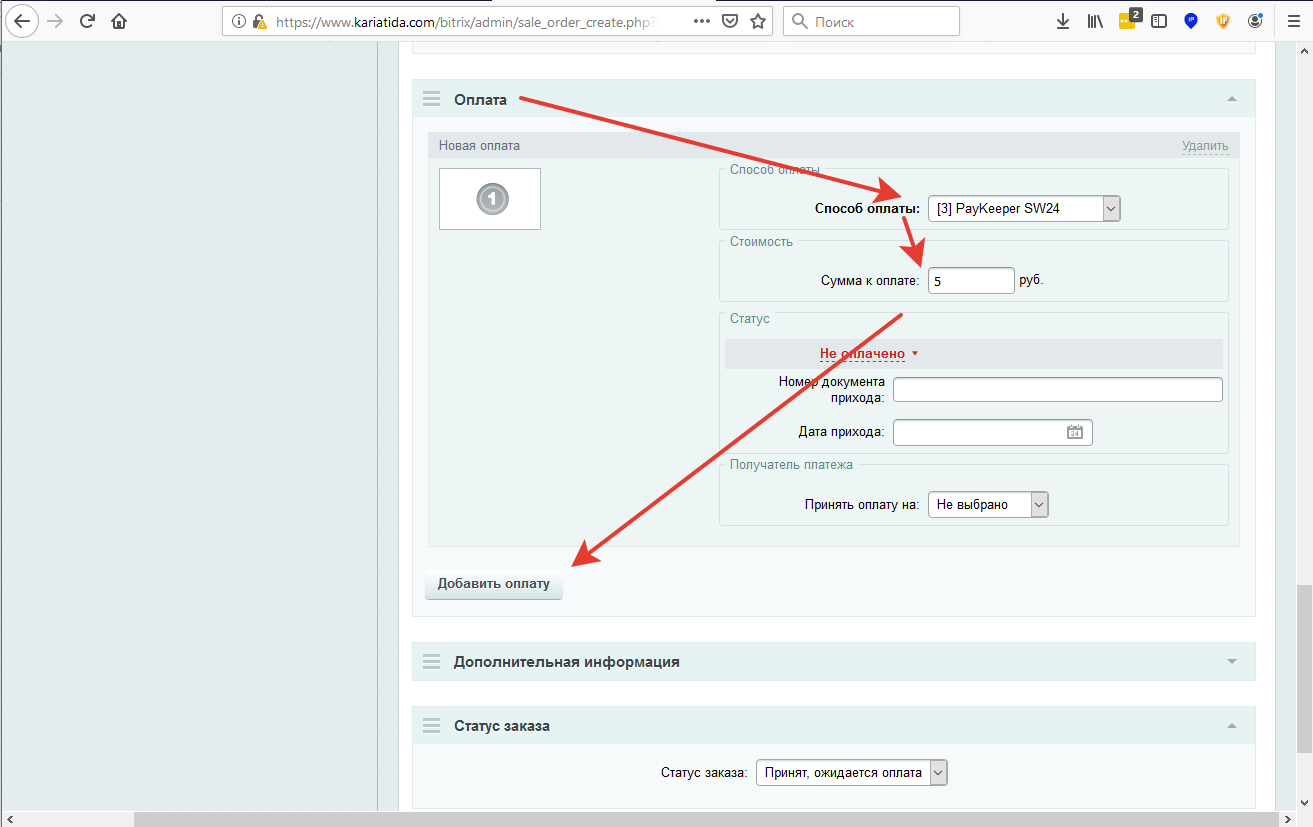
Task: Open the Firefox hamburger menu
Action: (x=1291, y=21)
